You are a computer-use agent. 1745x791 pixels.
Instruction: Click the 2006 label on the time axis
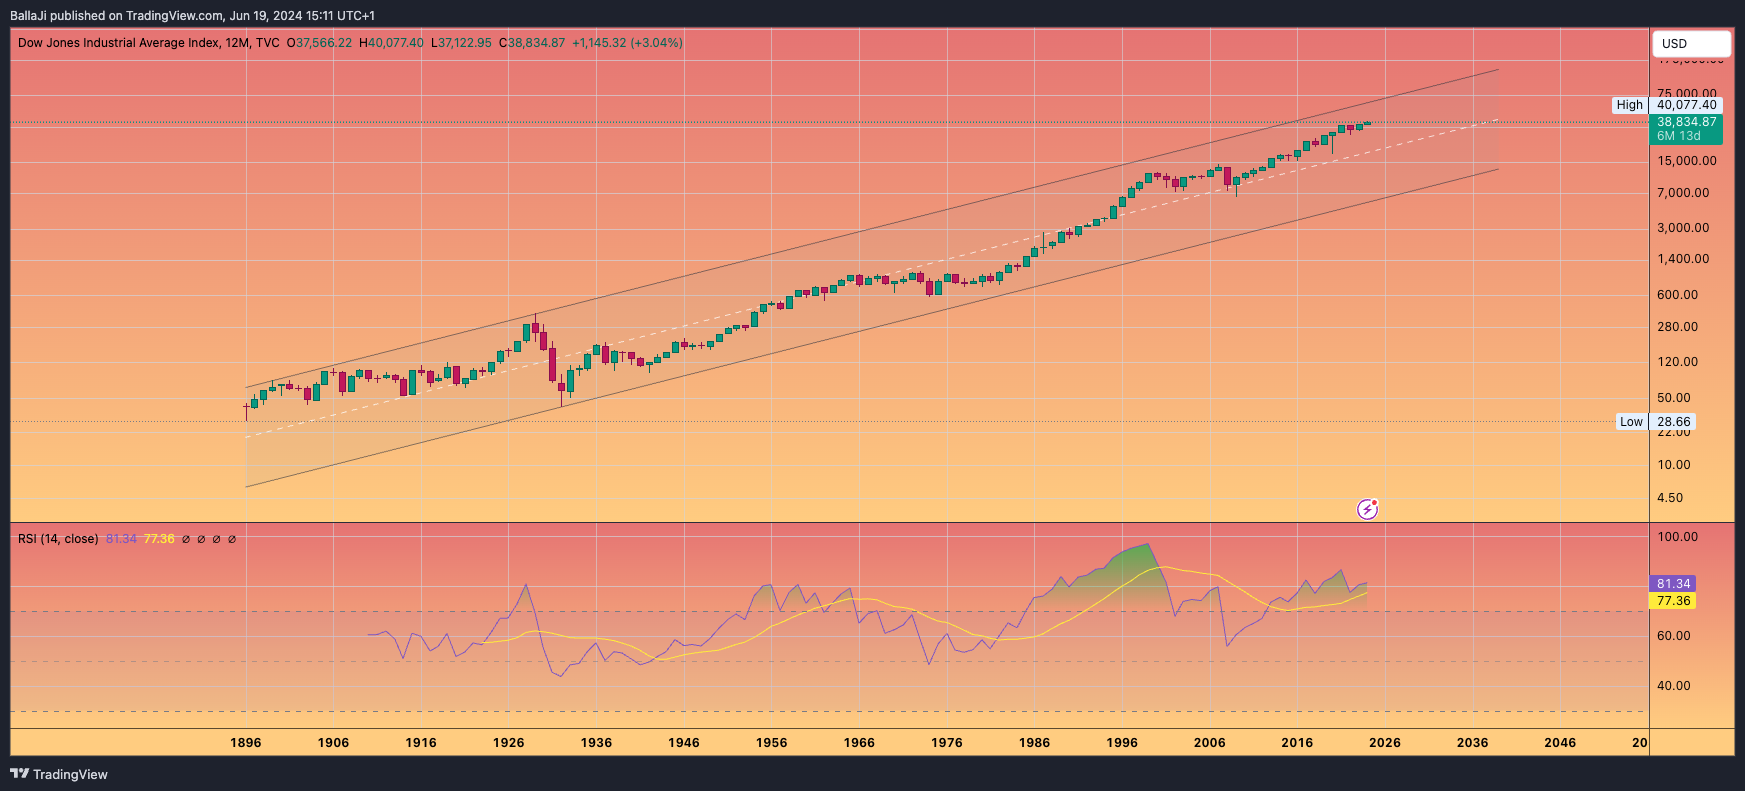coord(1210,743)
